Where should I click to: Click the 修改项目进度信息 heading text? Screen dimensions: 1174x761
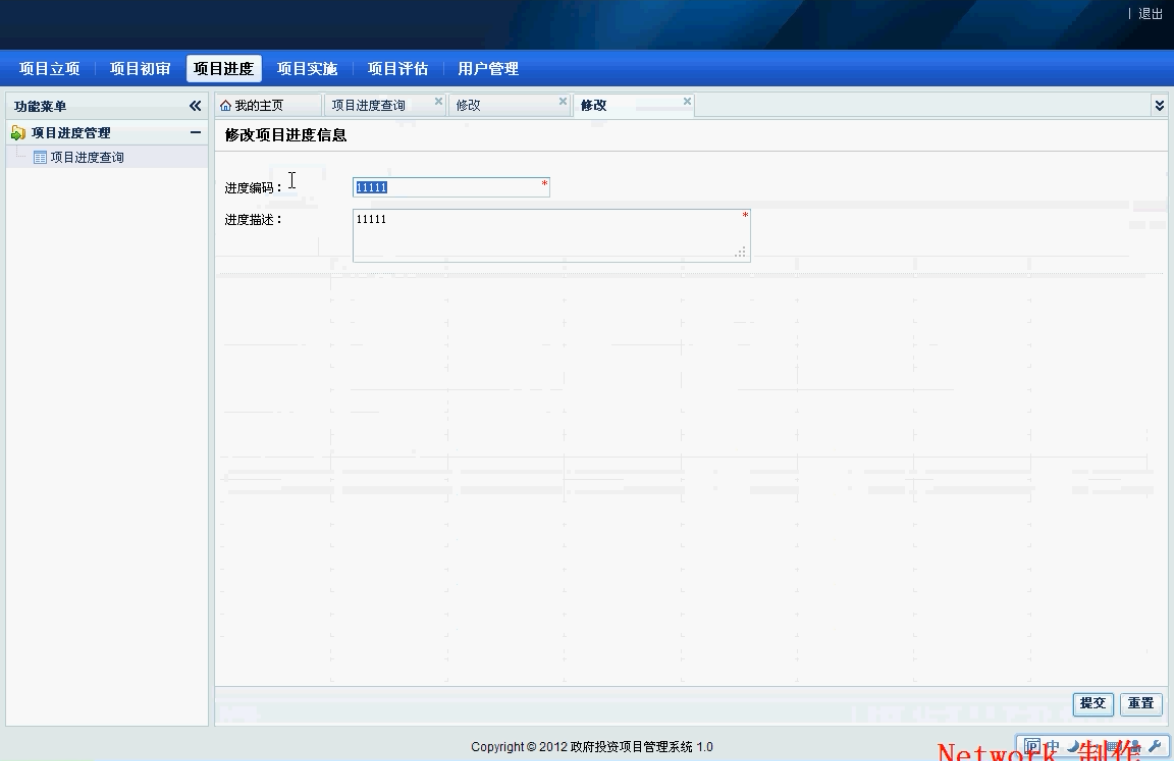pos(285,136)
